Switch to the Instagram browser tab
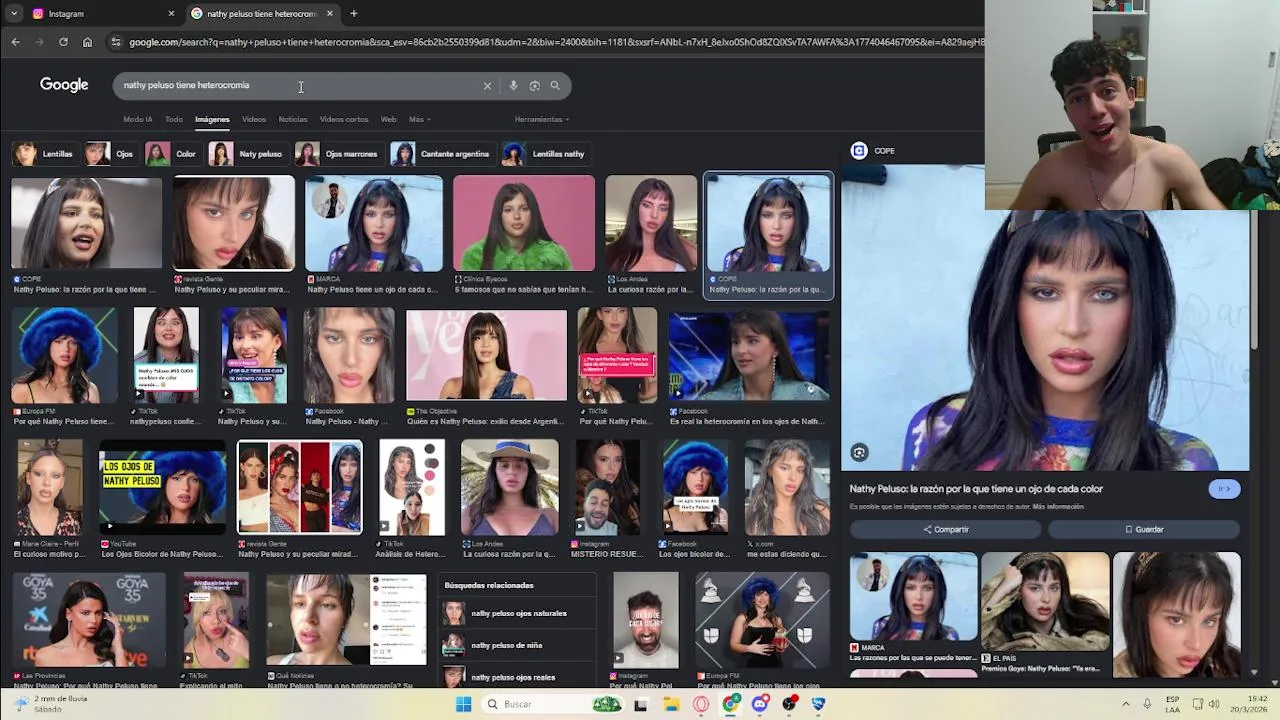Screen dimensions: 1280x720 100,14
